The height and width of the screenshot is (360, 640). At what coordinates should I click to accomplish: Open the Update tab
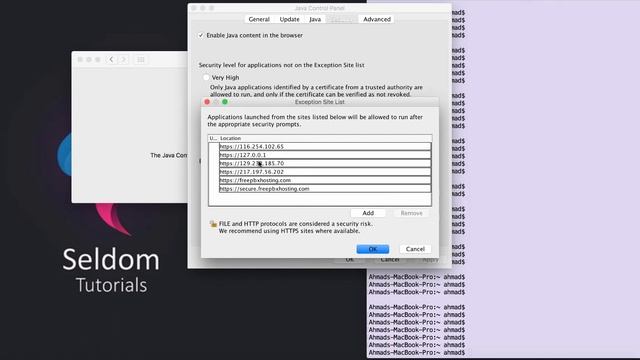pos(289,19)
